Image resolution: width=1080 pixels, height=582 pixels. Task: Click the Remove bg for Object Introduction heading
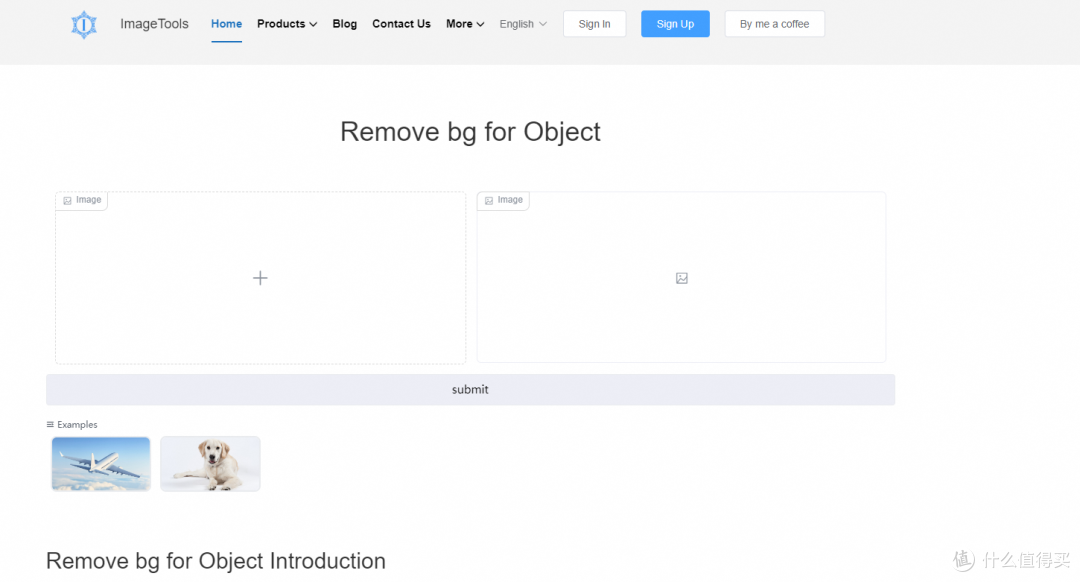tap(216, 561)
